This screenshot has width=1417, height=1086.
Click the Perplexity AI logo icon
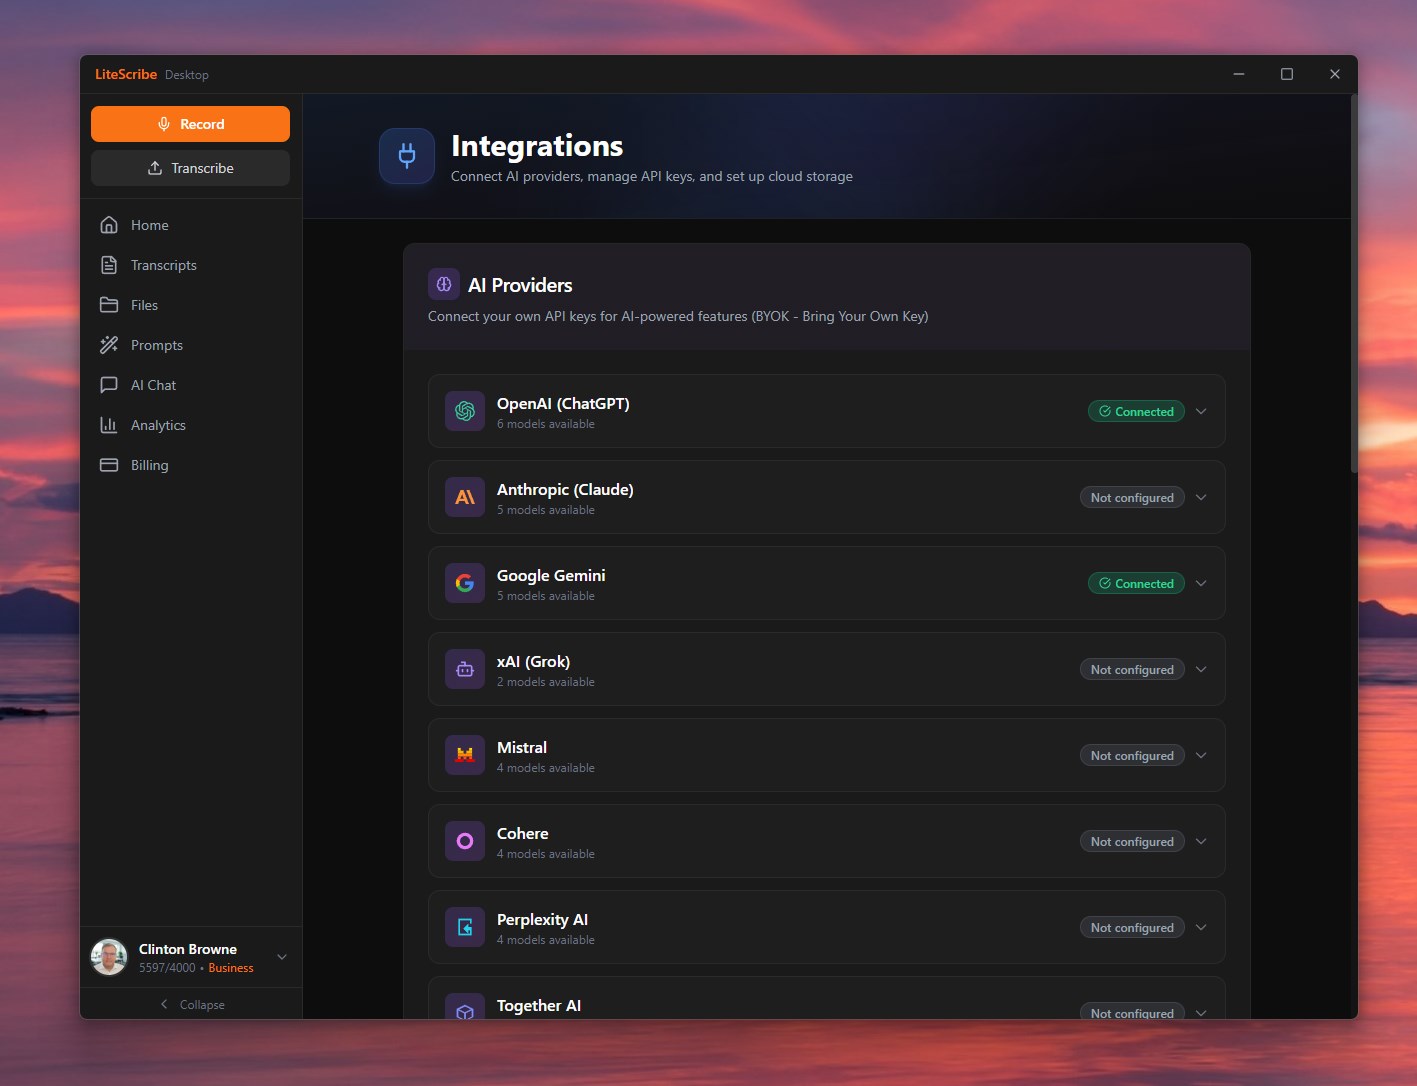pyautogui.click(x=465, y=927)
